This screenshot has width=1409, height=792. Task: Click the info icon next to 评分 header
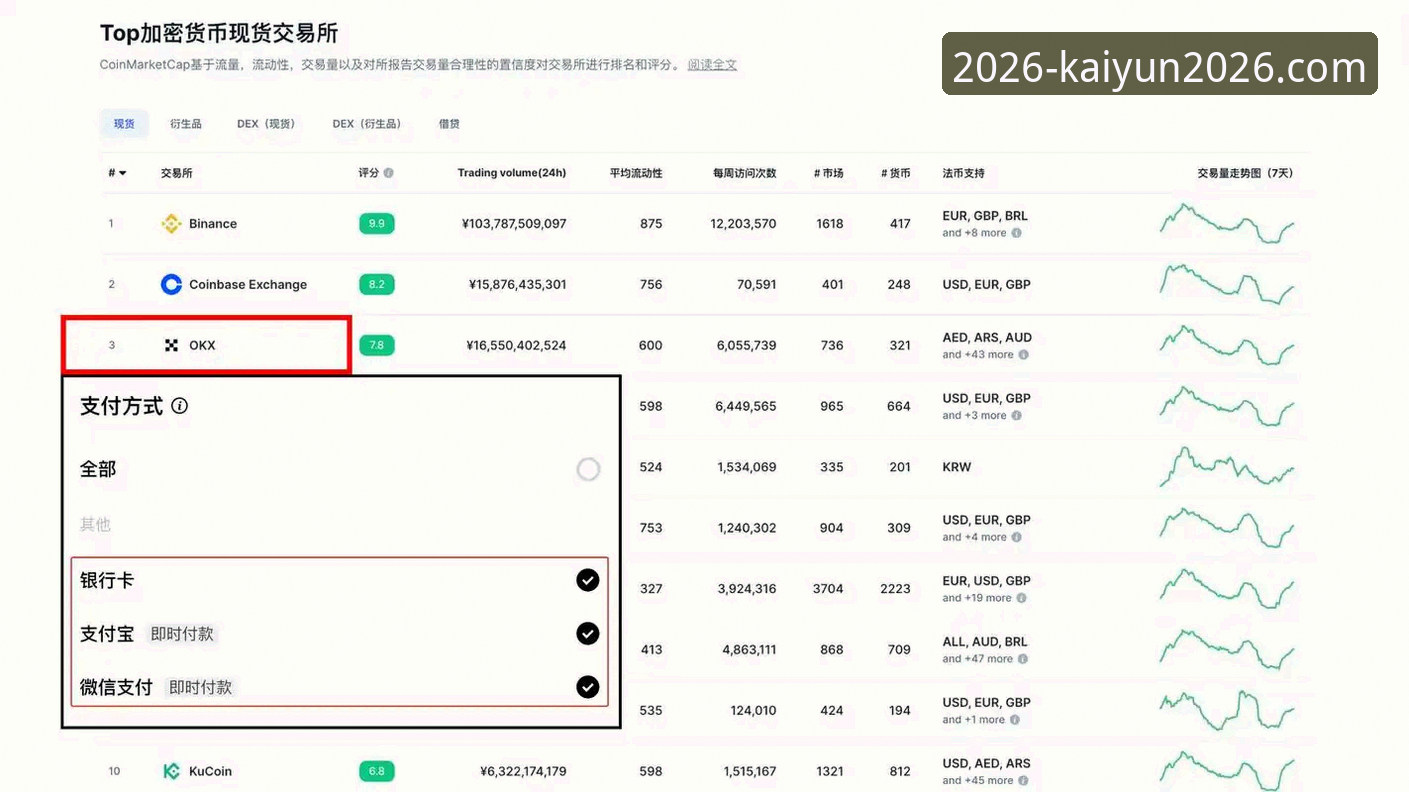388,173
